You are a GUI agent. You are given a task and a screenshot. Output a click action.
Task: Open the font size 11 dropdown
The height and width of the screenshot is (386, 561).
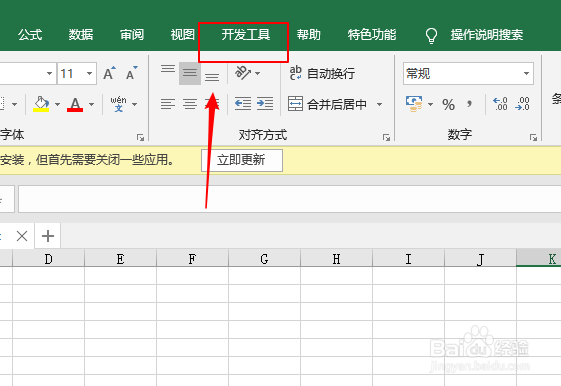tap(89, 74)
